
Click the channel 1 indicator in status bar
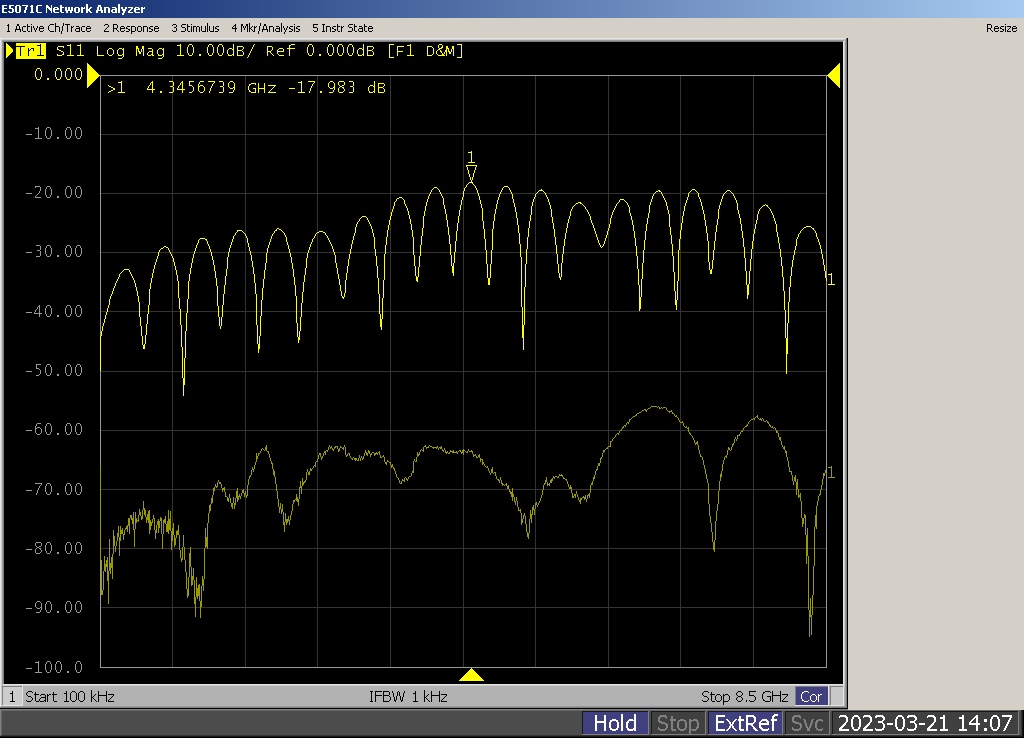12,696
